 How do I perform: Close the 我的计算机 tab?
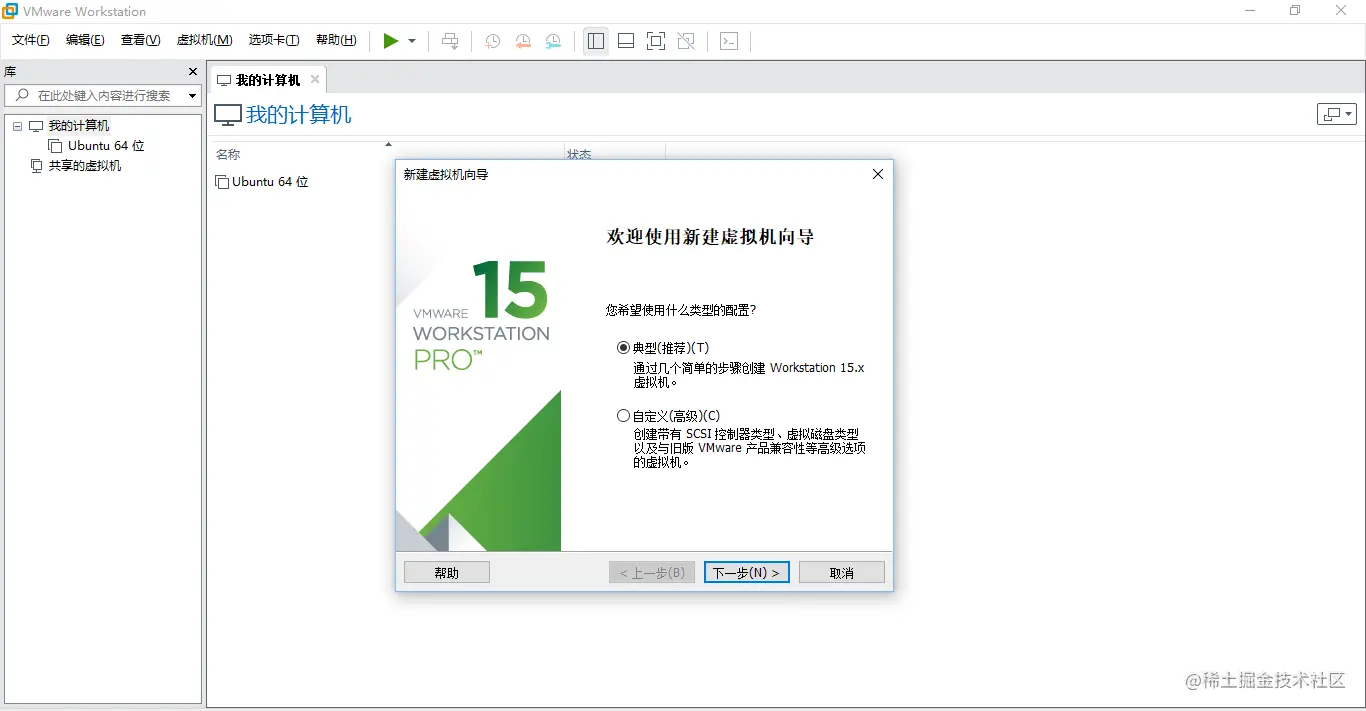[315, 79]
